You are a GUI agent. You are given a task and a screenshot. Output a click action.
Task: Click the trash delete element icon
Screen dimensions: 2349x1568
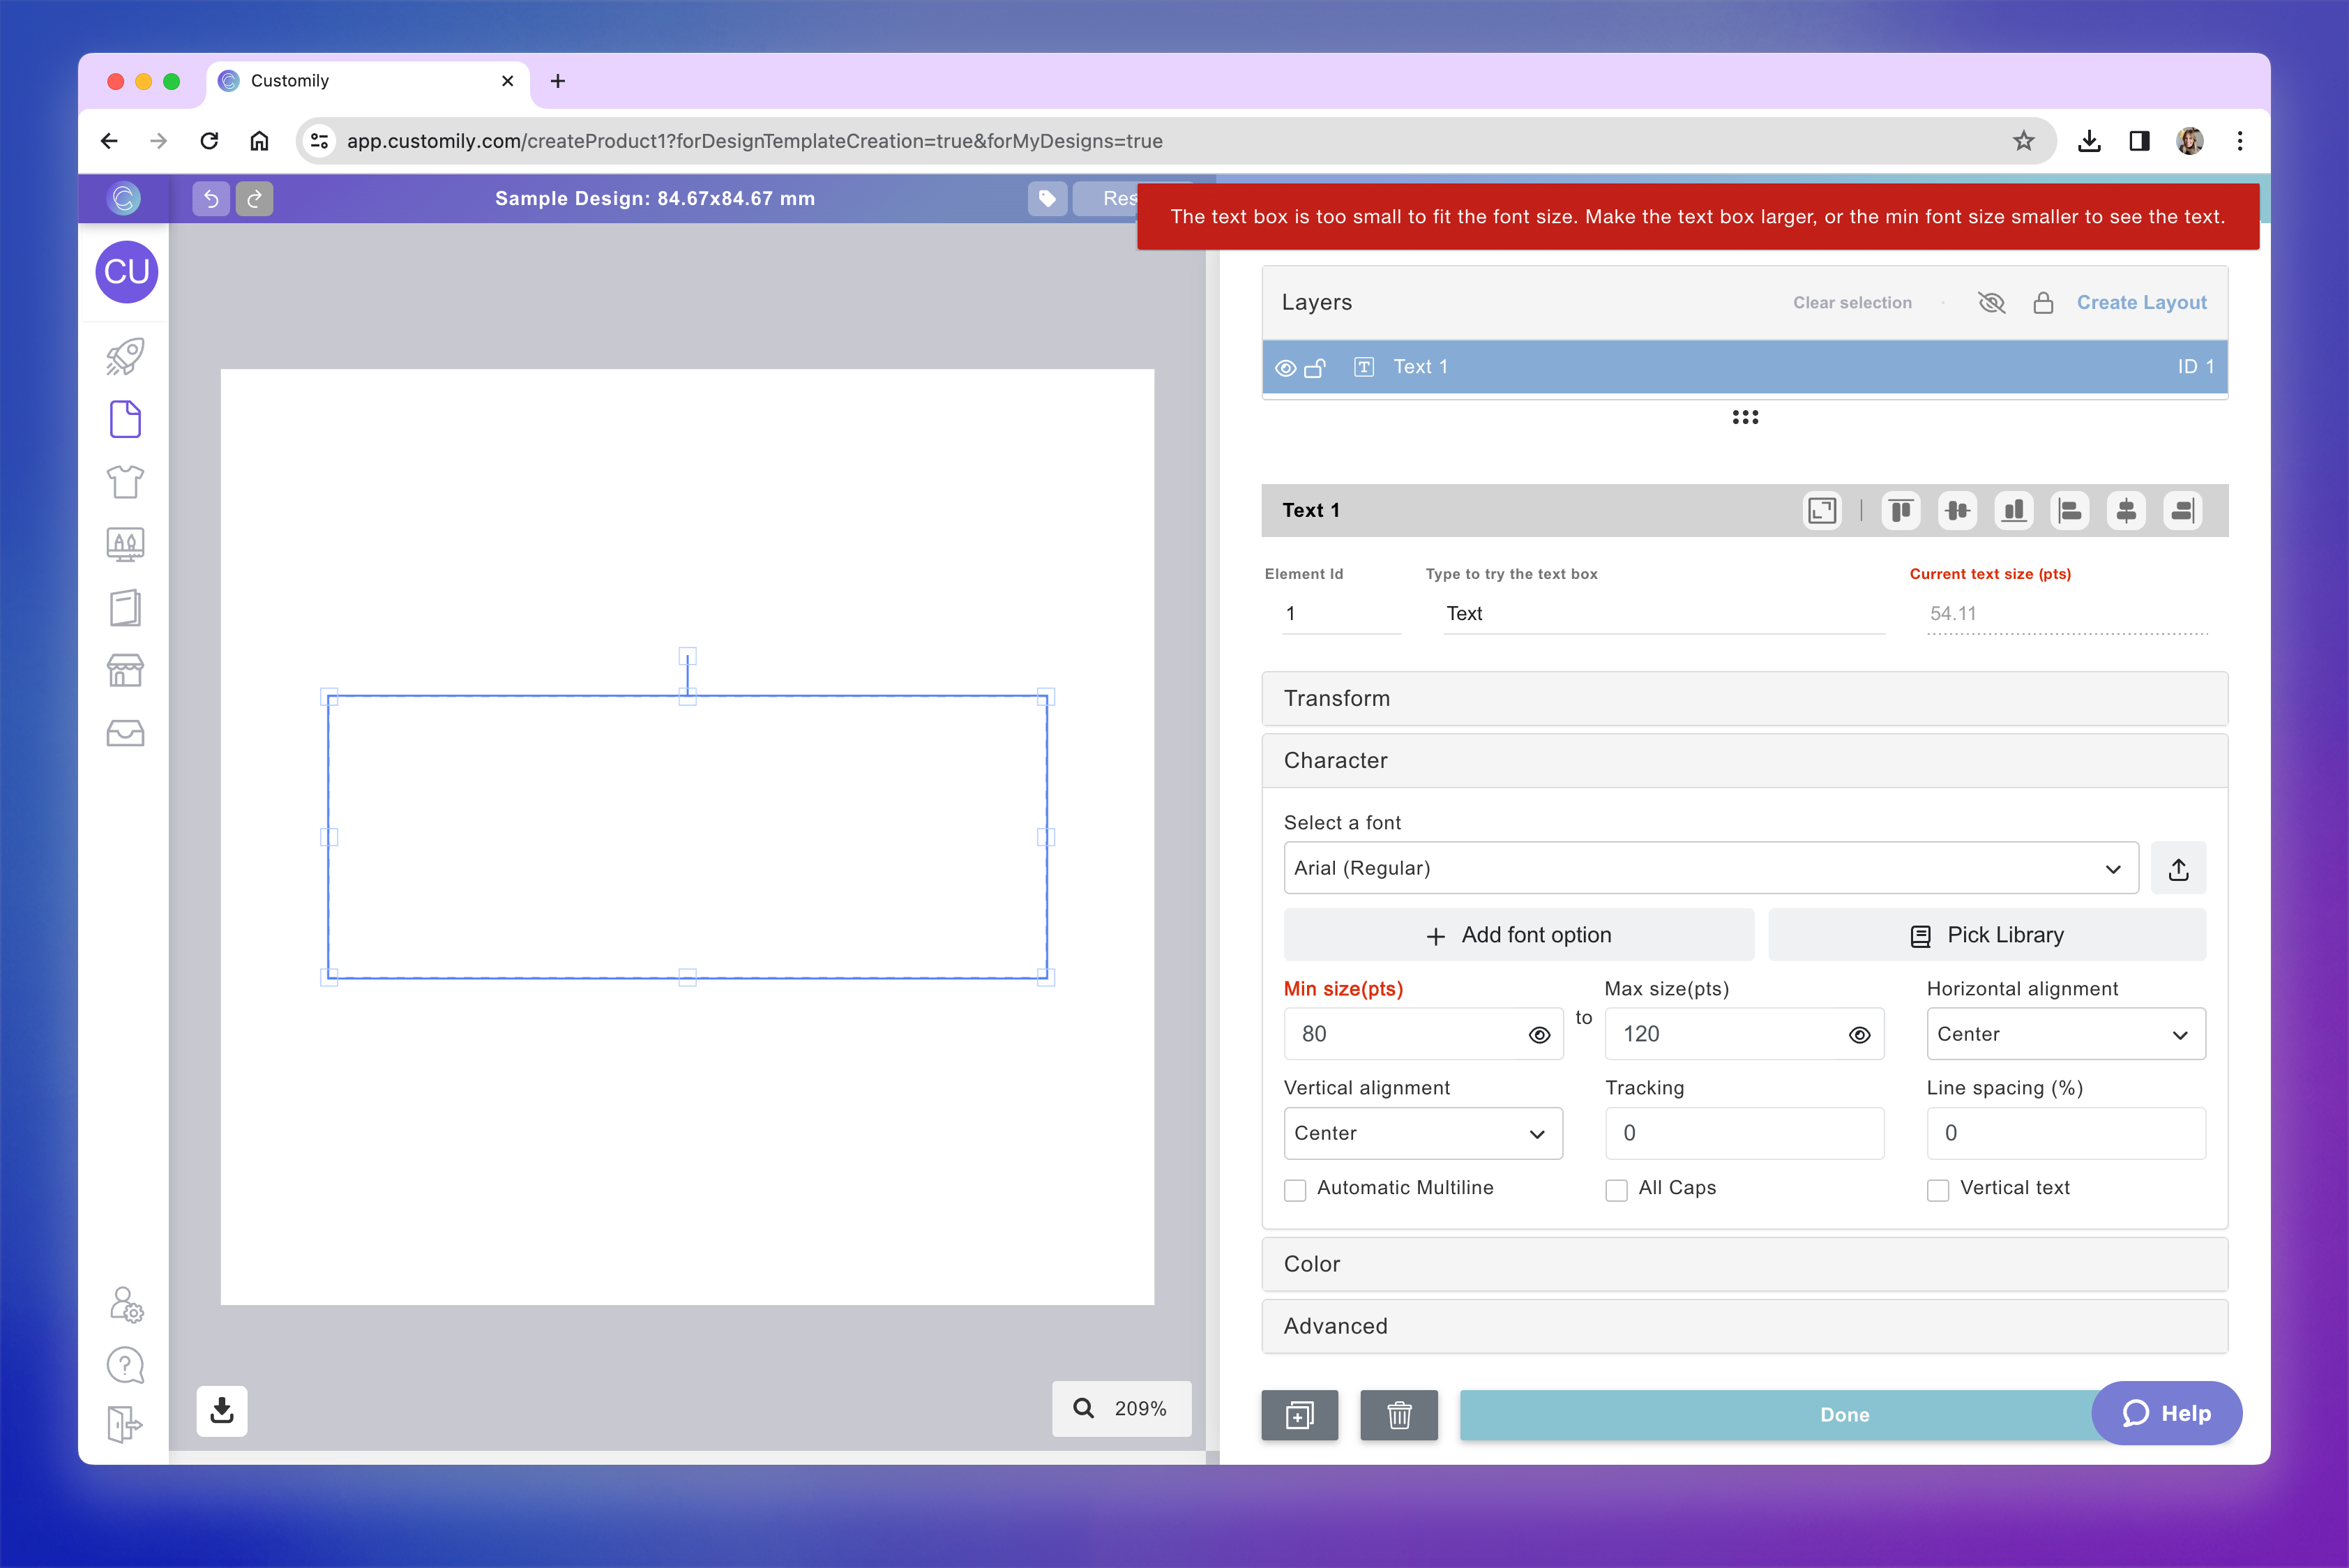[1398, 1415]
